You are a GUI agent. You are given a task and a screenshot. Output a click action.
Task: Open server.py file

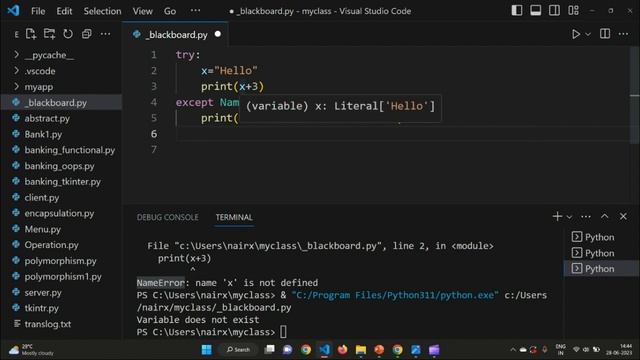tap(61, 292)
